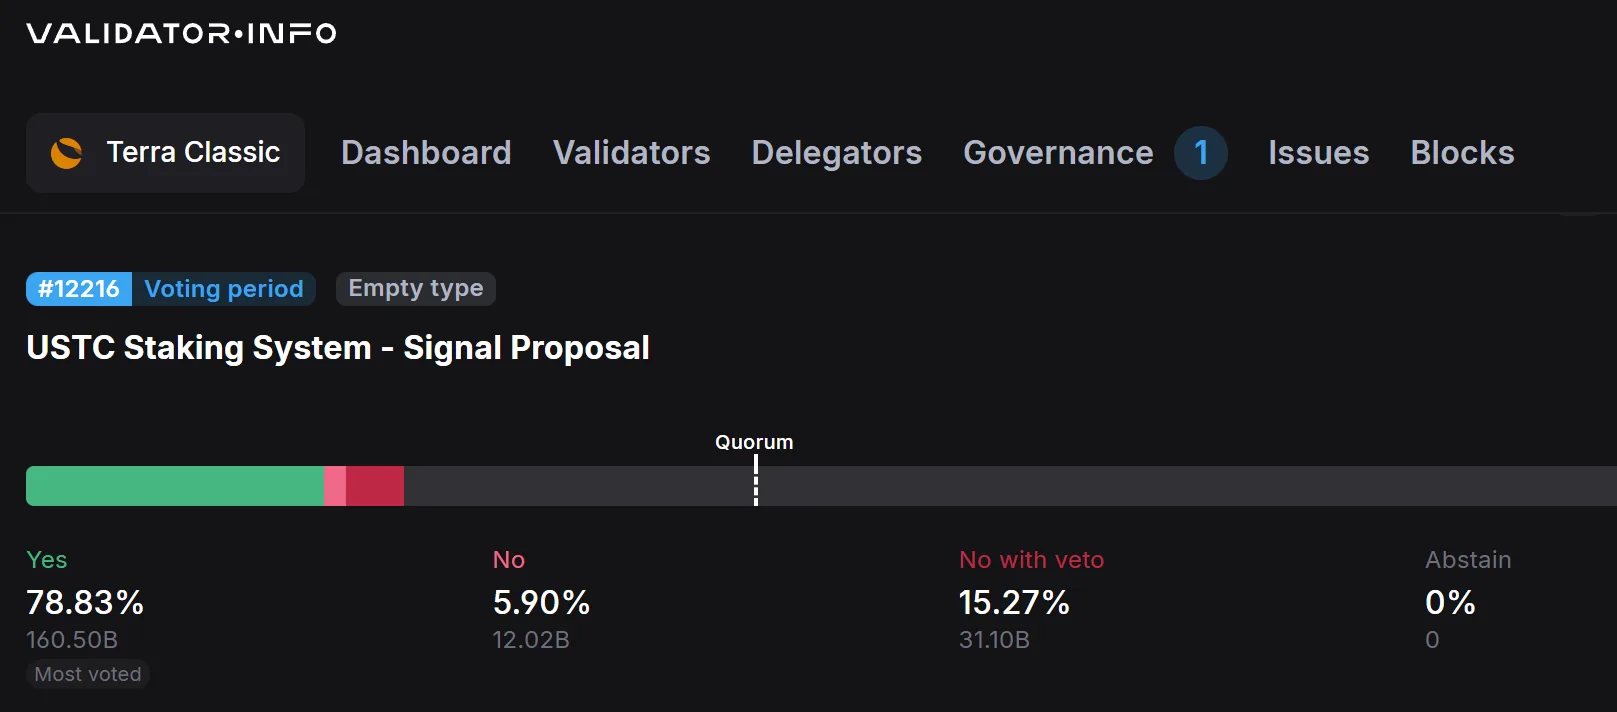Click the Governance notification badge showing 1
The image size is (1617, 712).
(x=1200, y=153)
